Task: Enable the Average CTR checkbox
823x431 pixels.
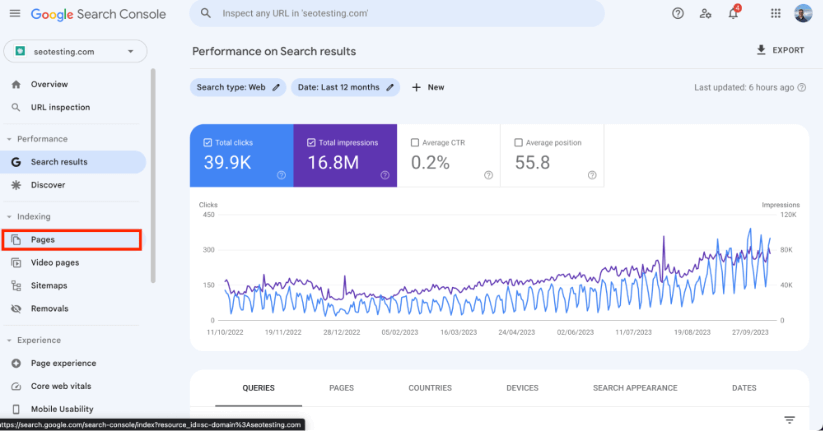Action: pos(415,143)
